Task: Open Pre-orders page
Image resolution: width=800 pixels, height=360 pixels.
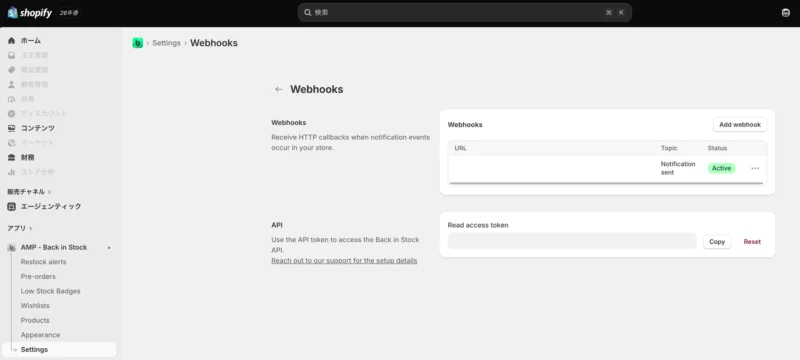Action: [38, 276]
